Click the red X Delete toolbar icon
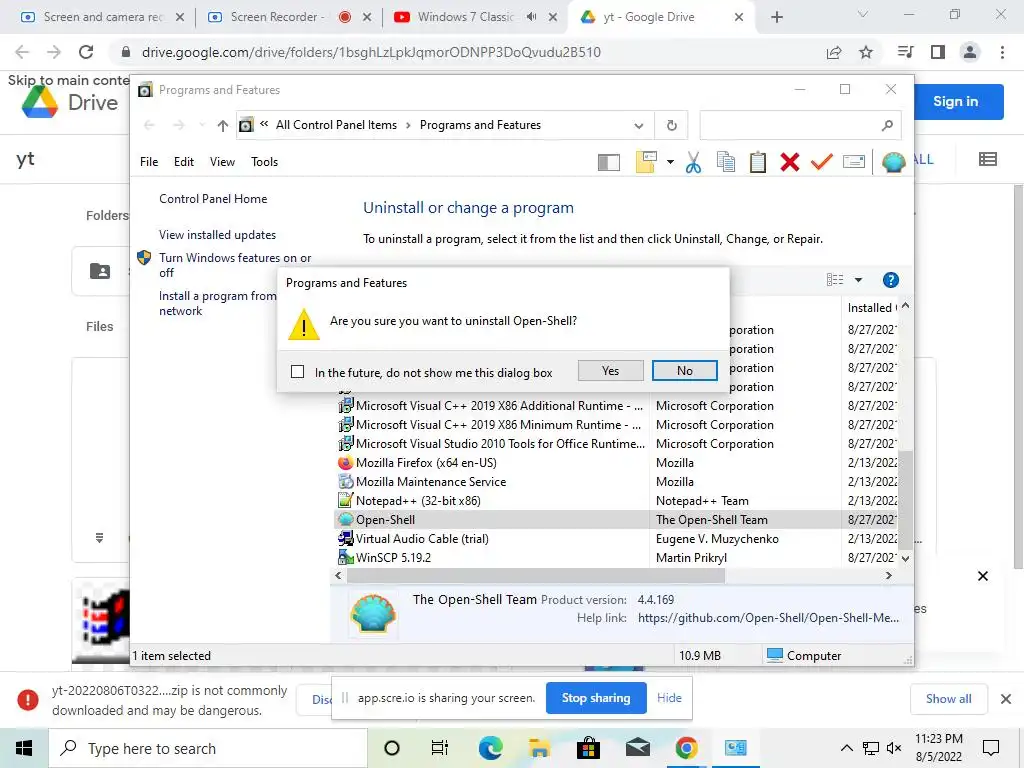The image size is (1024, 768). point(790,162)
